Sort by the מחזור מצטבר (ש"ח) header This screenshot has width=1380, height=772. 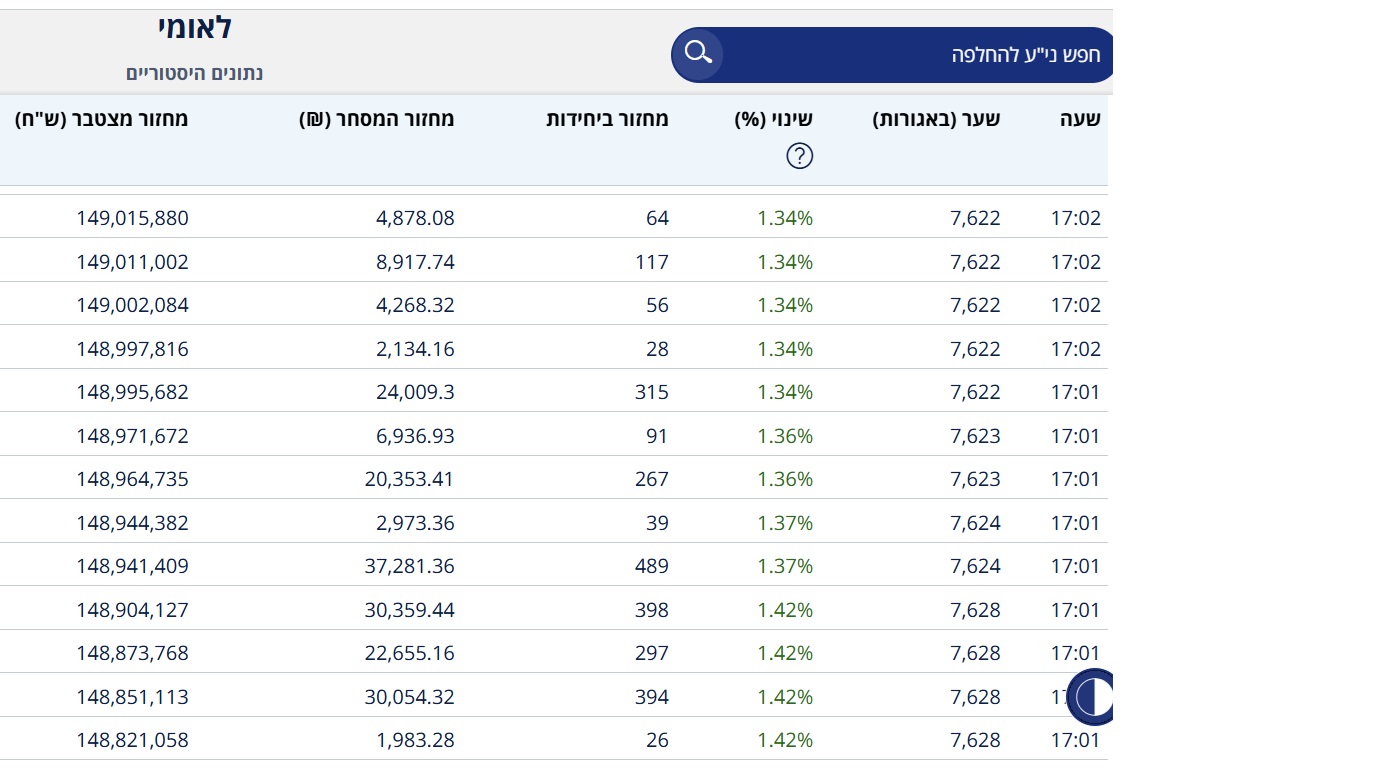click(102, 119)
